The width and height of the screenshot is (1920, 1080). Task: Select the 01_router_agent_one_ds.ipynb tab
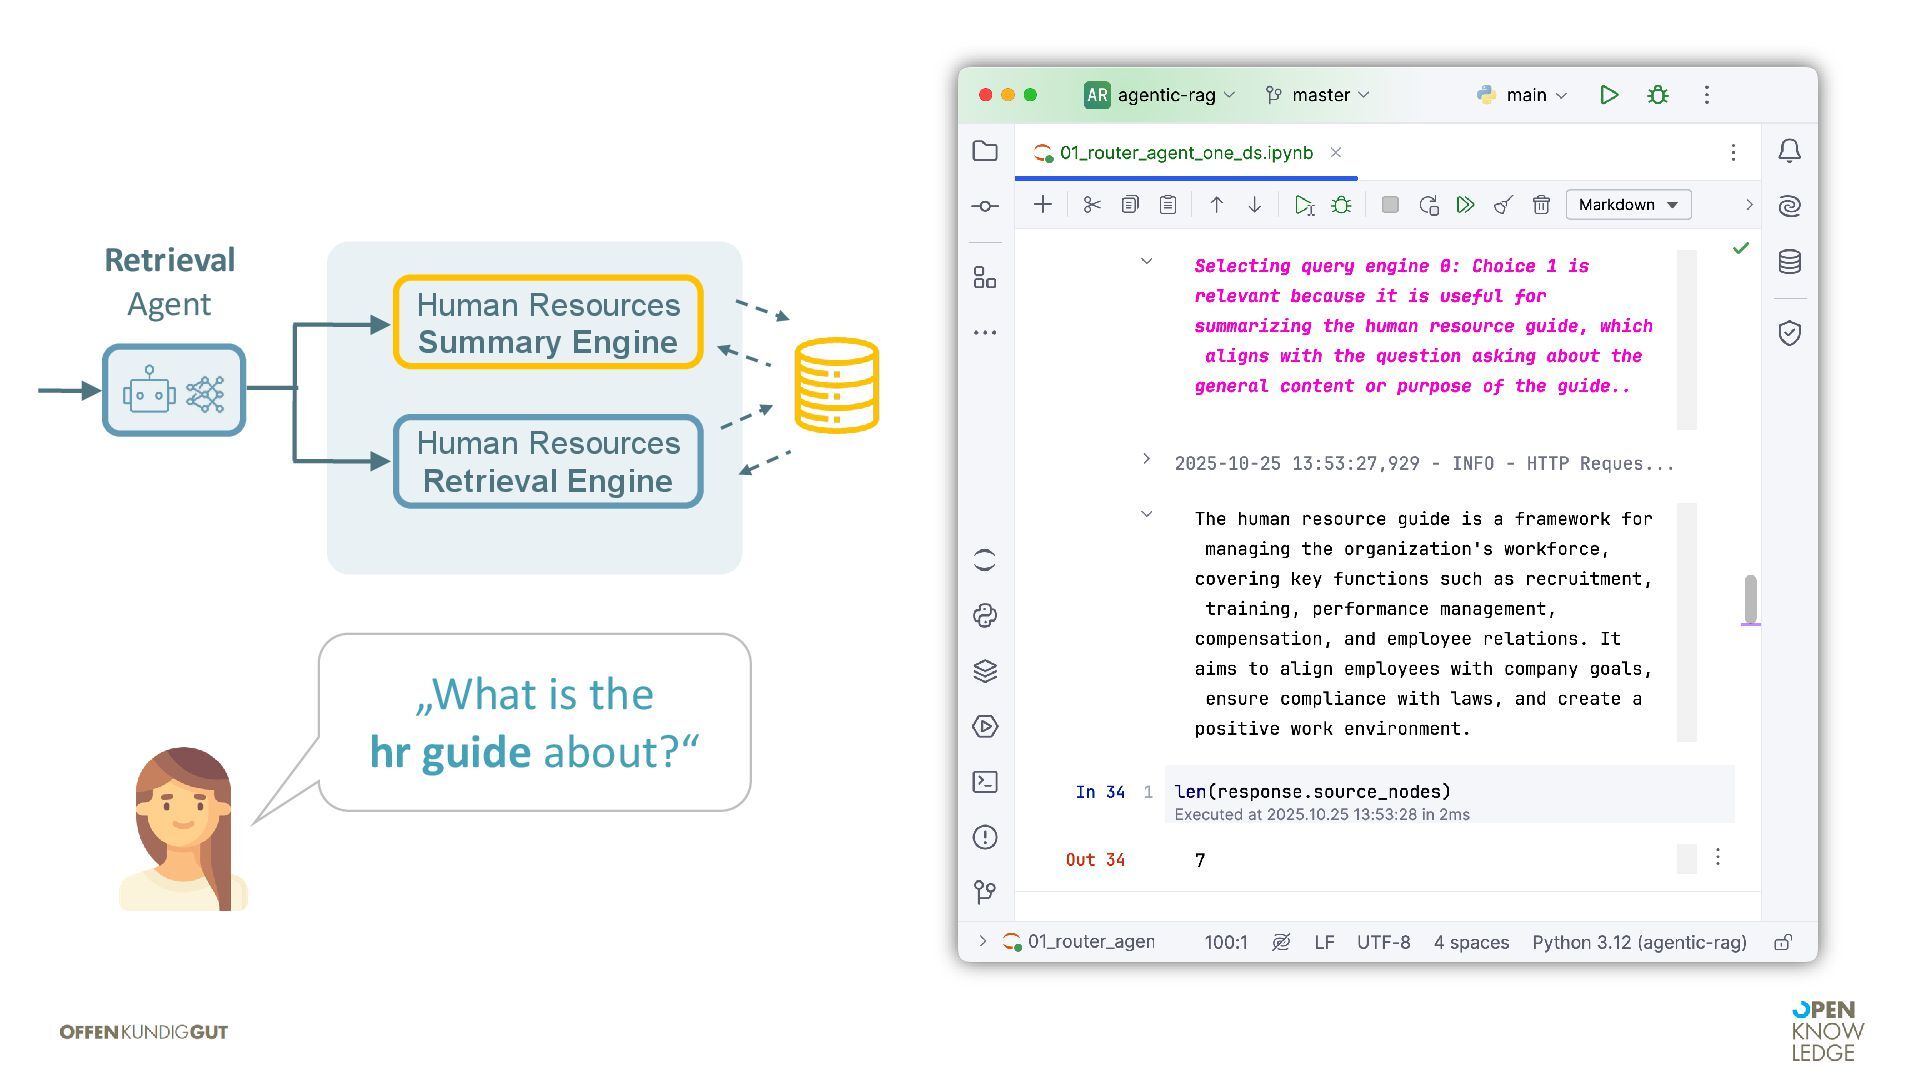pos(1185,153)
